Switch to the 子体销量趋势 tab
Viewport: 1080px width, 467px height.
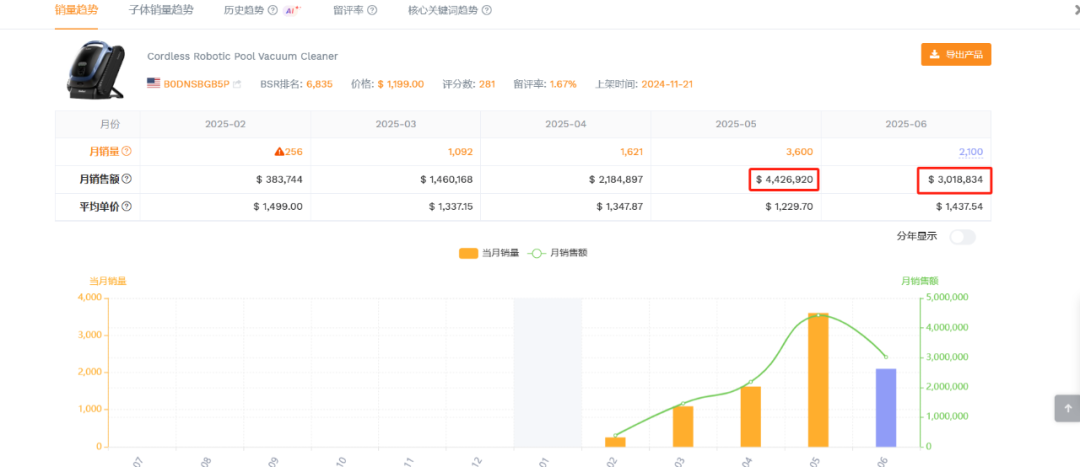click(161, 10)
